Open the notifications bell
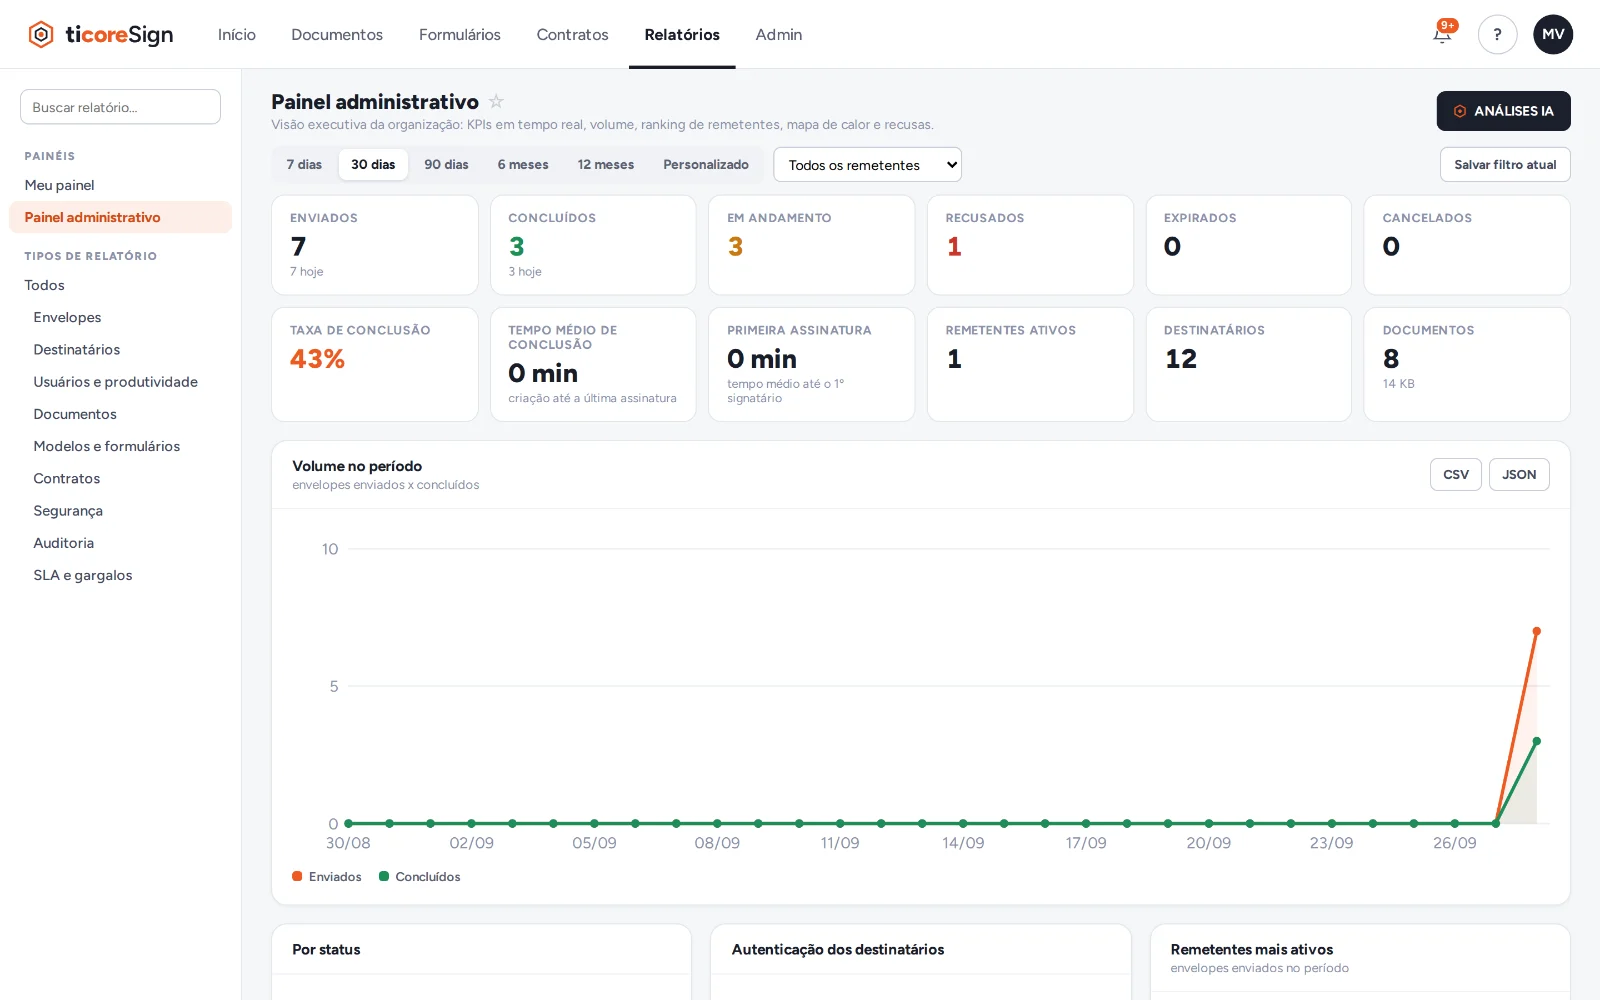The width and height of the screenshot is (1600, 1000). point(1442,34)
